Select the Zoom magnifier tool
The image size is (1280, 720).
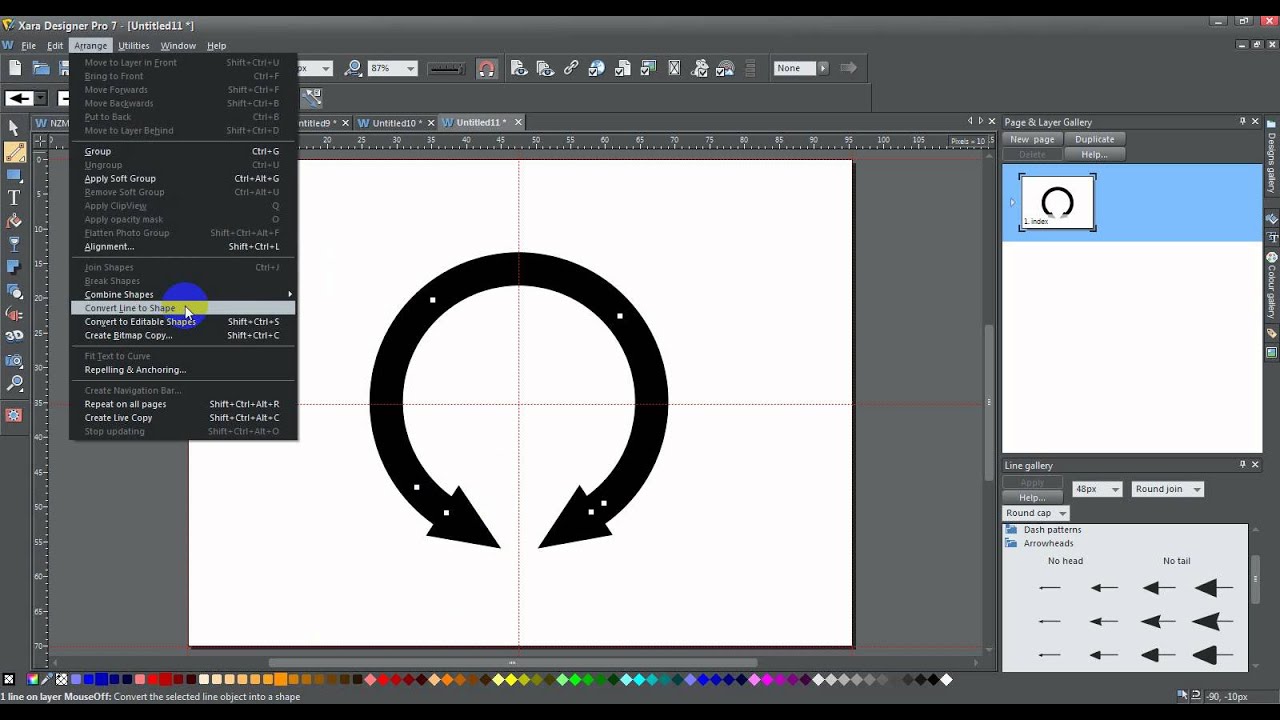point(14,383)
